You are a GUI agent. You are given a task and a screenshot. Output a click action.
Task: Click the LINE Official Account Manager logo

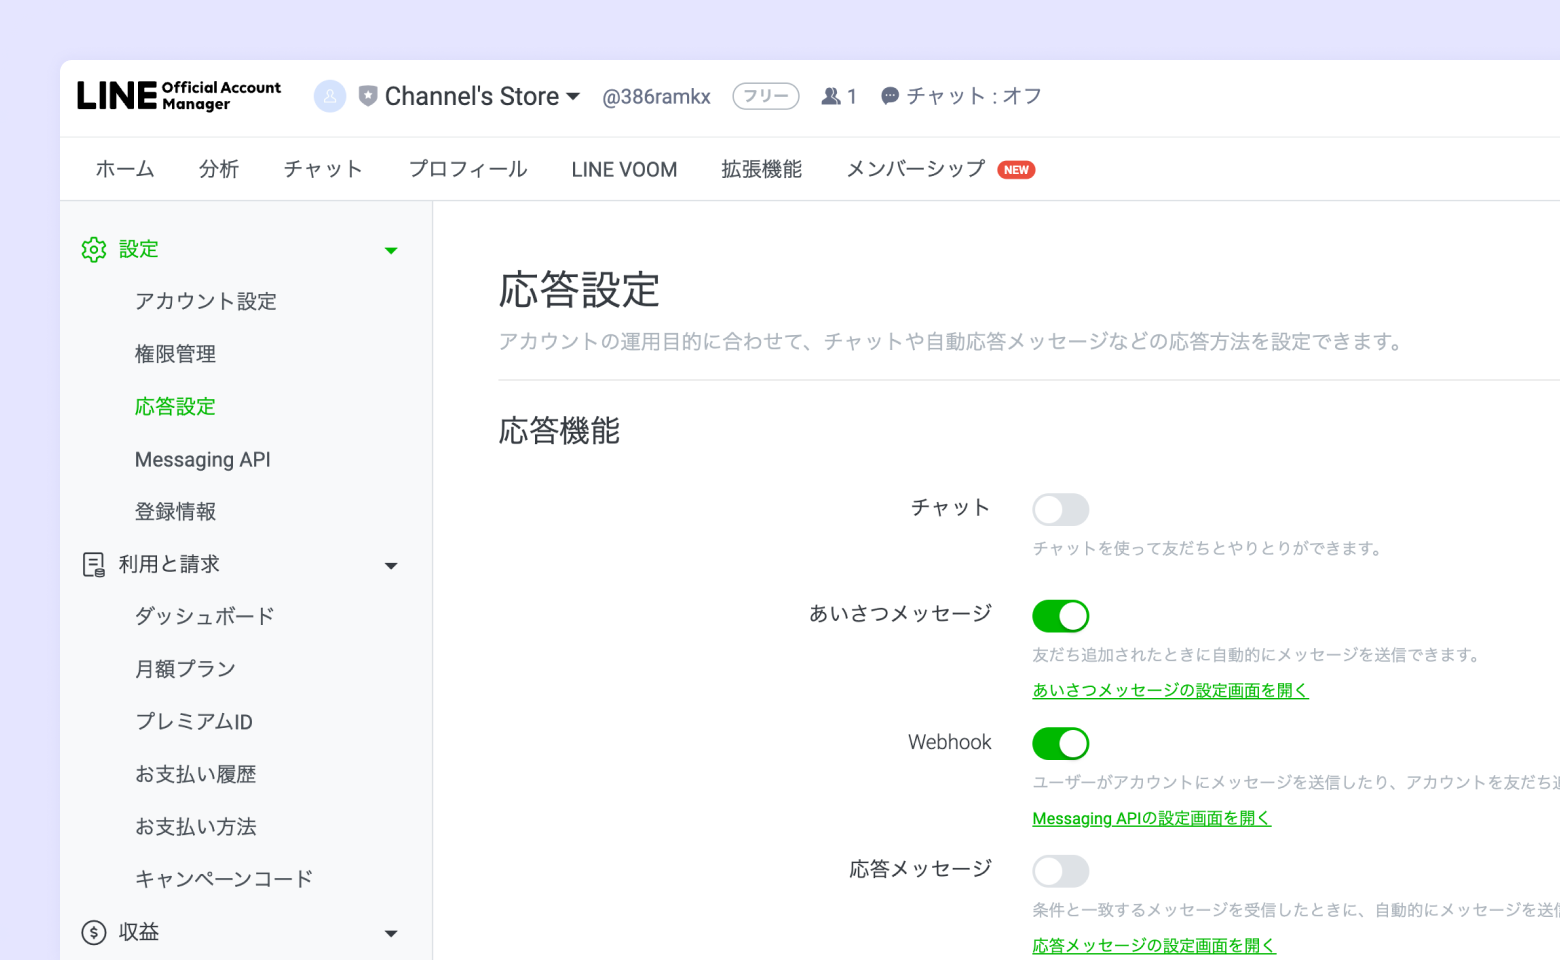point(179,96)
